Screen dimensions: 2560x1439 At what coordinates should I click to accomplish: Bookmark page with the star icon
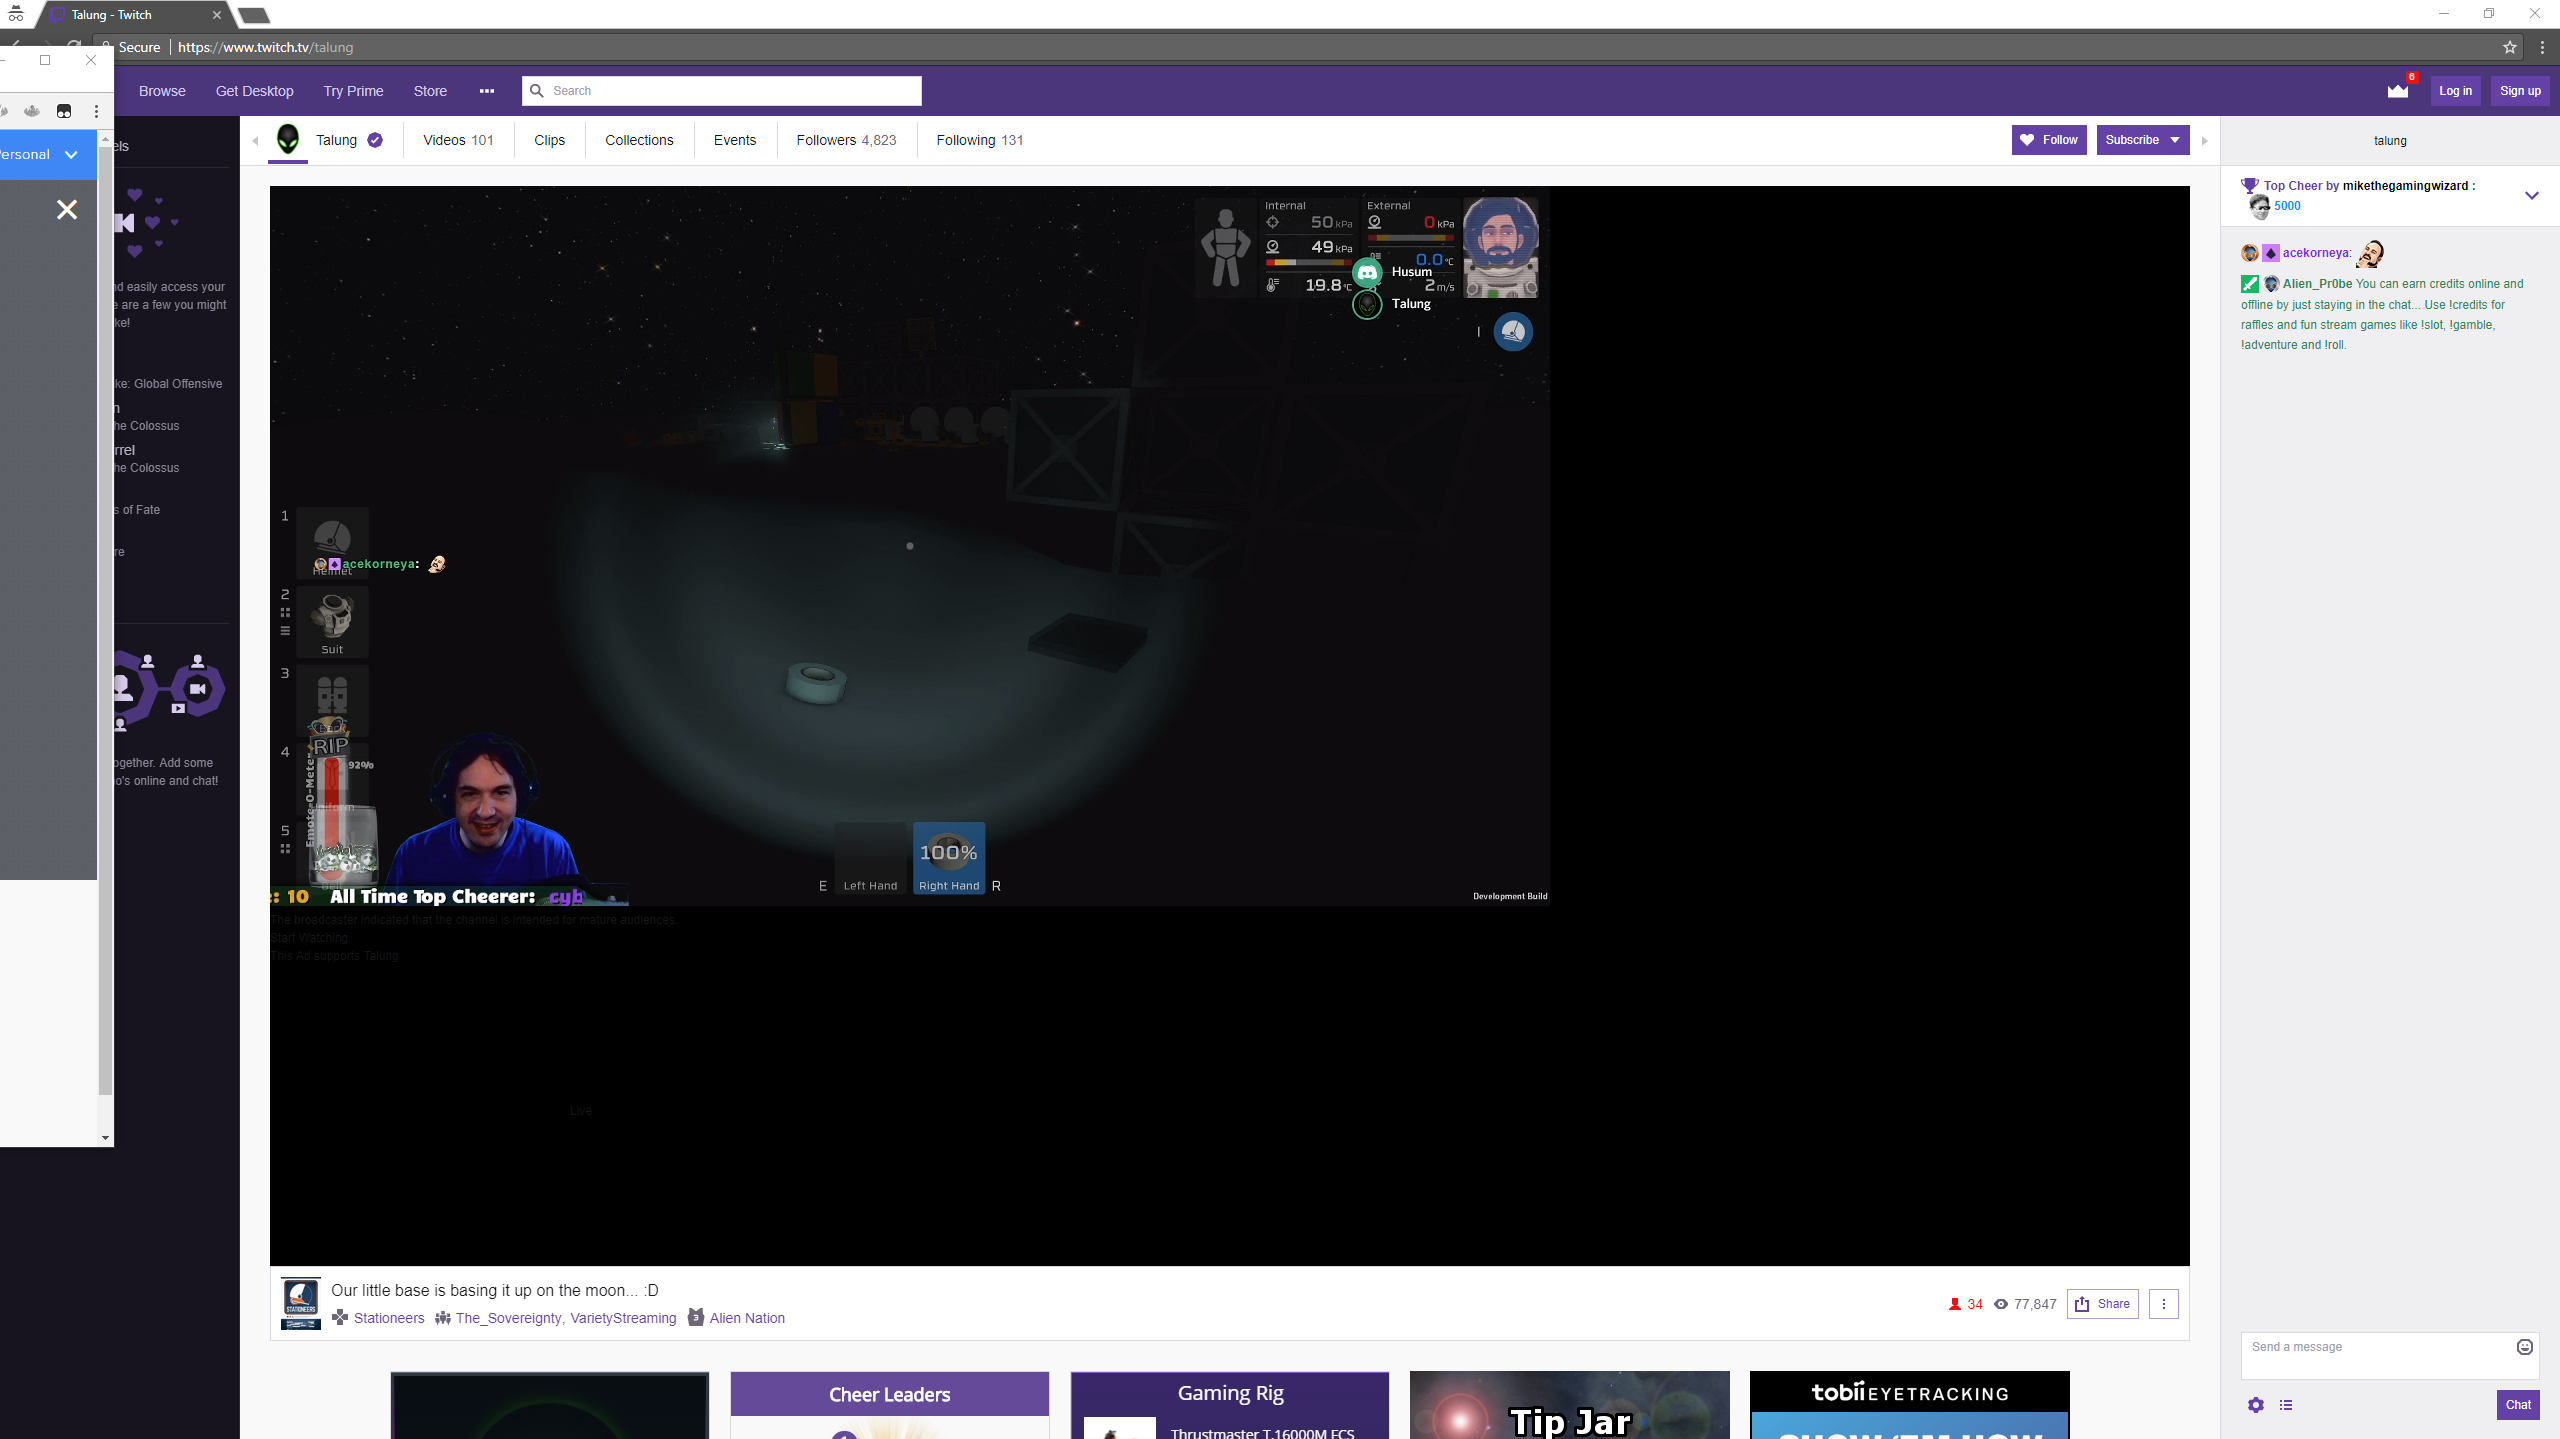point(2510,47)
